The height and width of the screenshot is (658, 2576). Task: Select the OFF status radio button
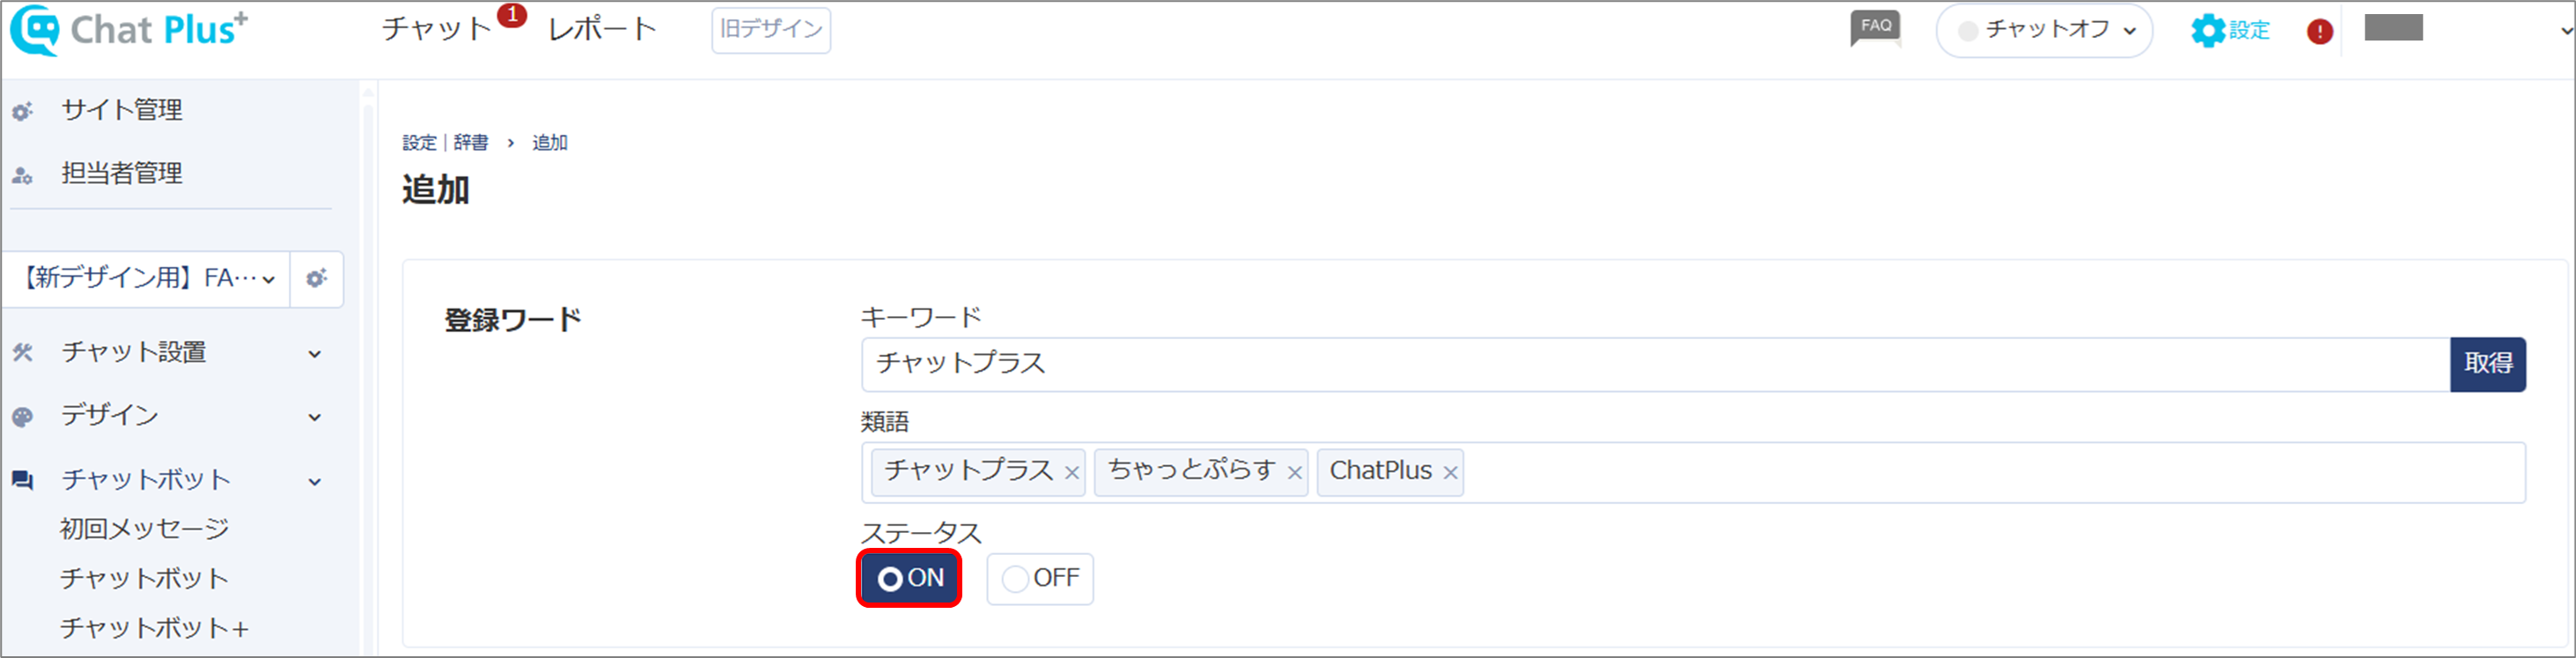click(x=1040, y=579)
